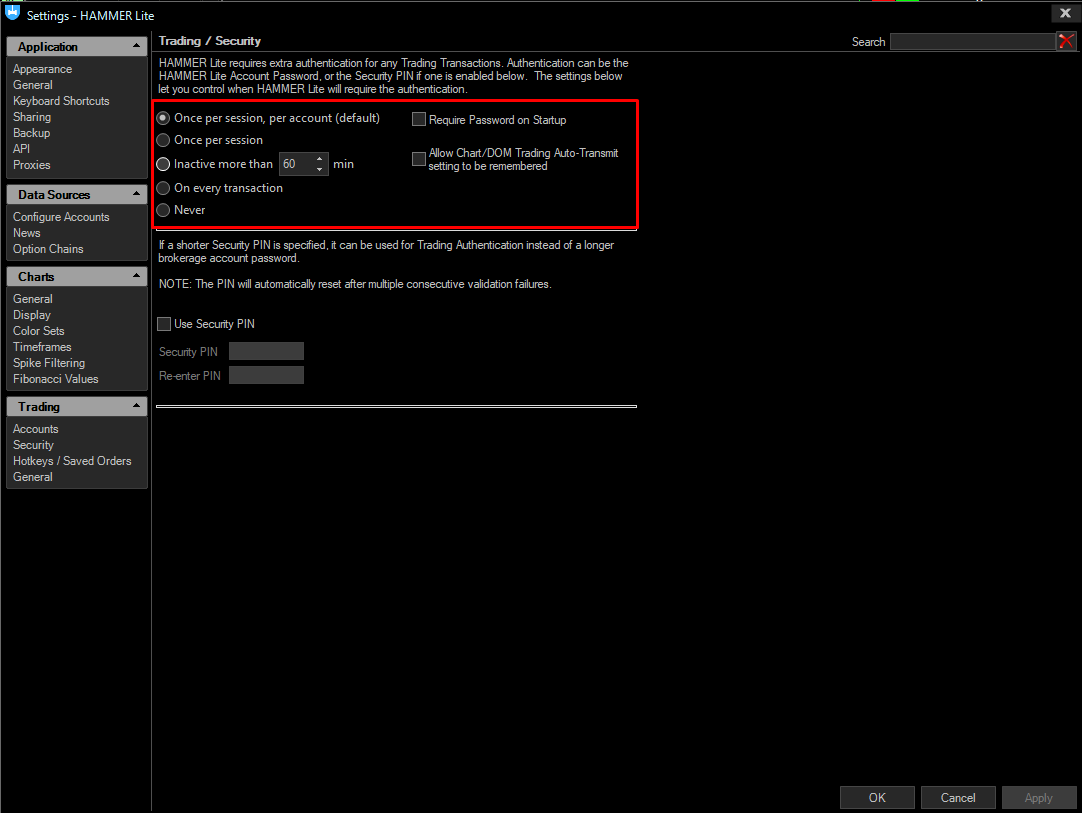The width and height of the screenshot is (1082, 813).
Task: Collapse the Trading section
Action: click(x=136, y=406)
